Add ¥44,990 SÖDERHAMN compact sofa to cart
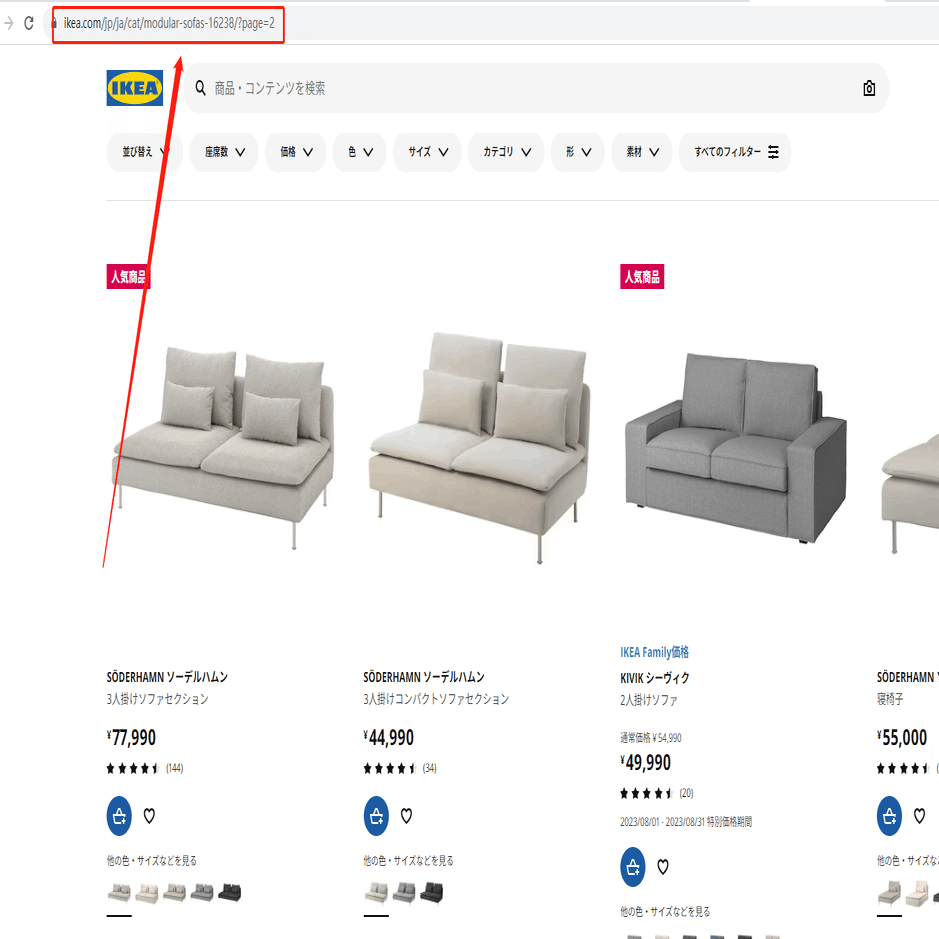939x939 pixels. [376, 816]
